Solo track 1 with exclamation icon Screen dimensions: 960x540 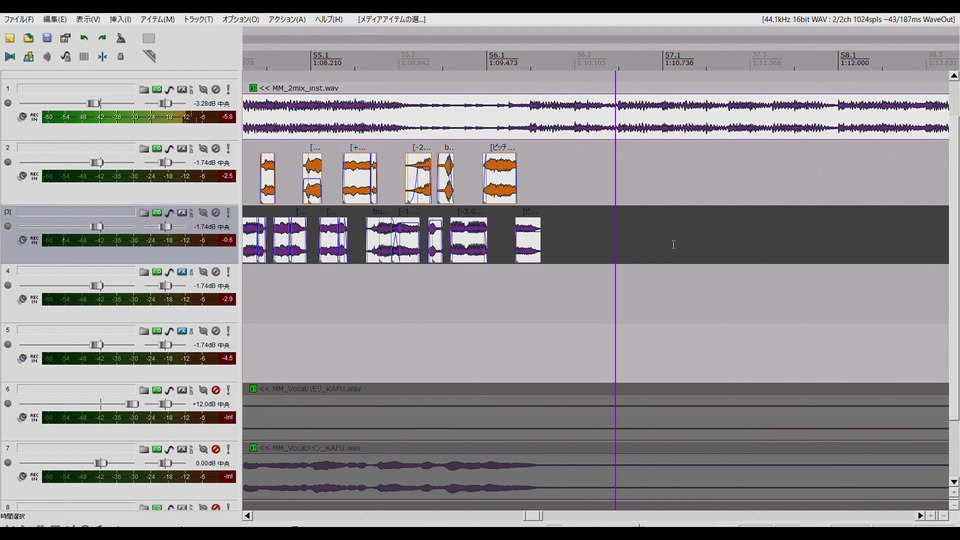coord(228,89)
